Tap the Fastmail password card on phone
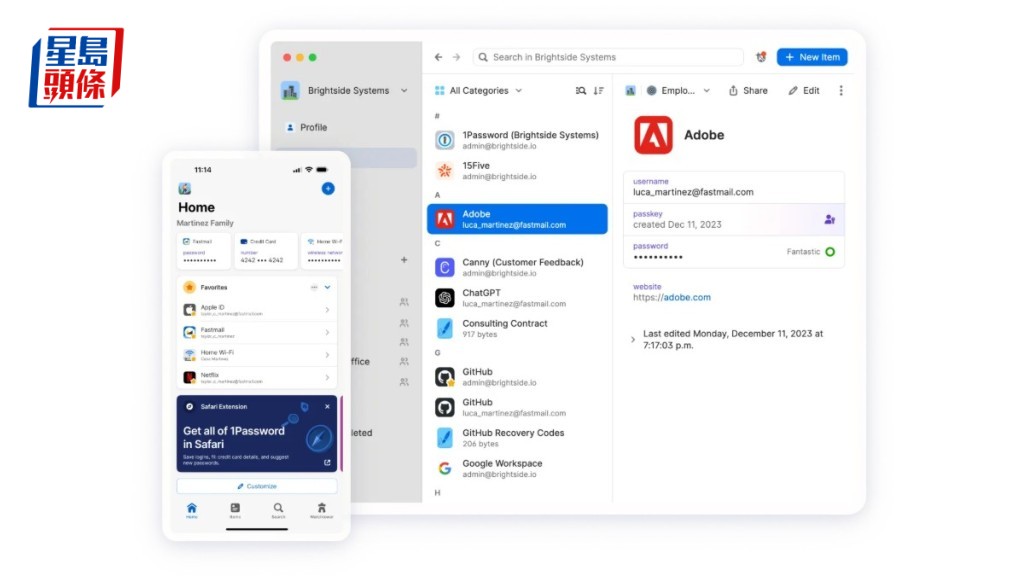Viewport: 1024px width, 576px height. 204,251
